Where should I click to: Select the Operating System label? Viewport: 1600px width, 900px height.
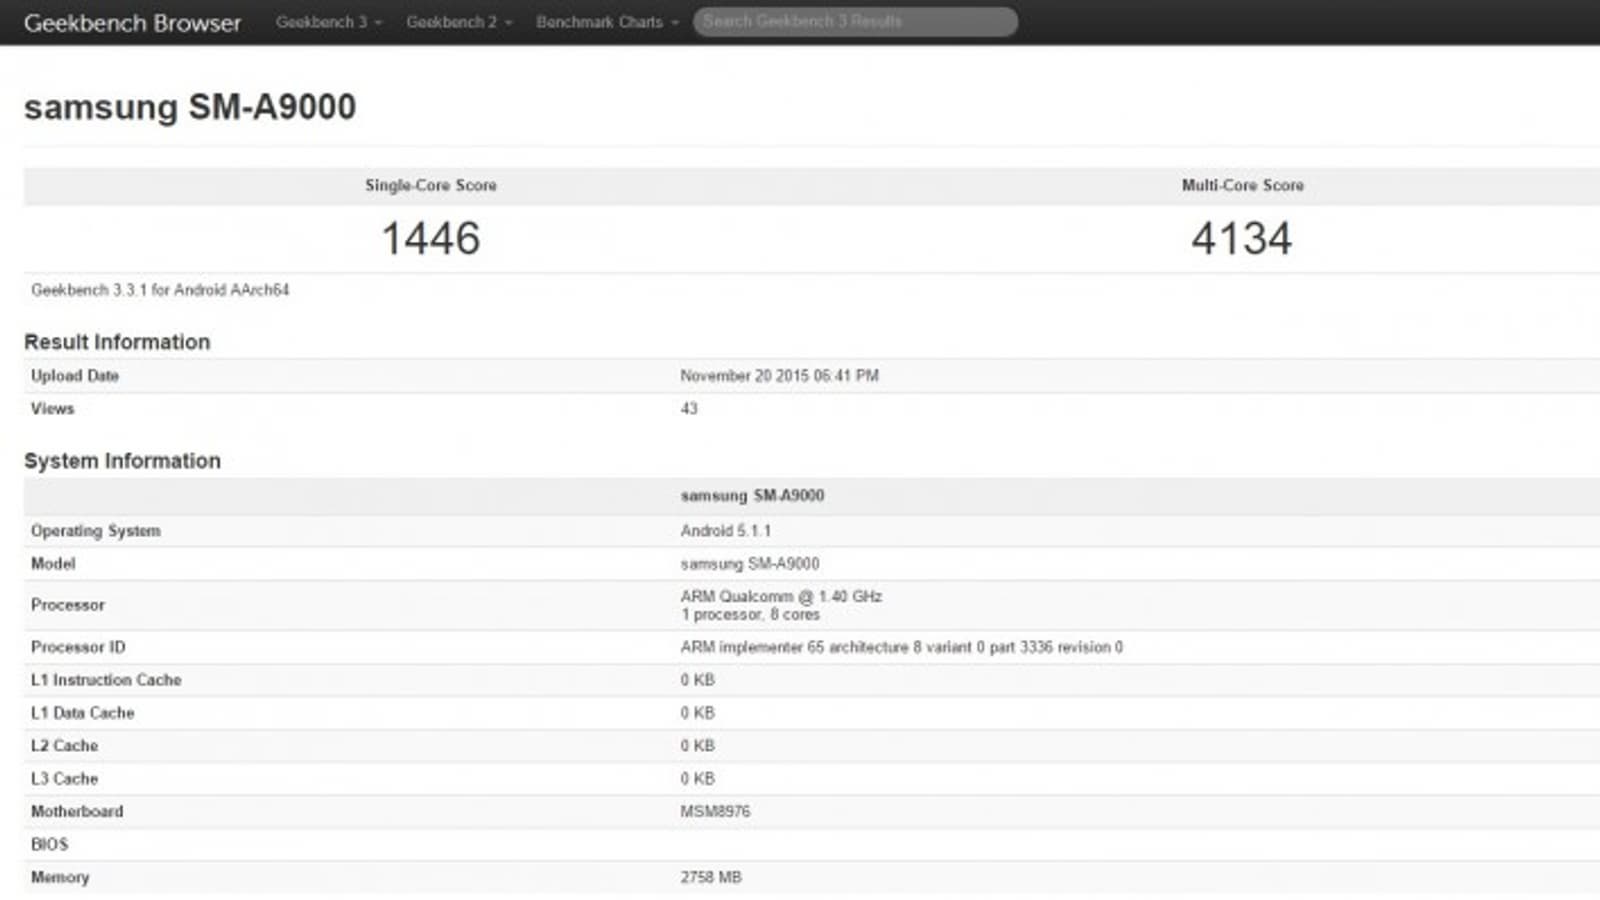[96, 531]
